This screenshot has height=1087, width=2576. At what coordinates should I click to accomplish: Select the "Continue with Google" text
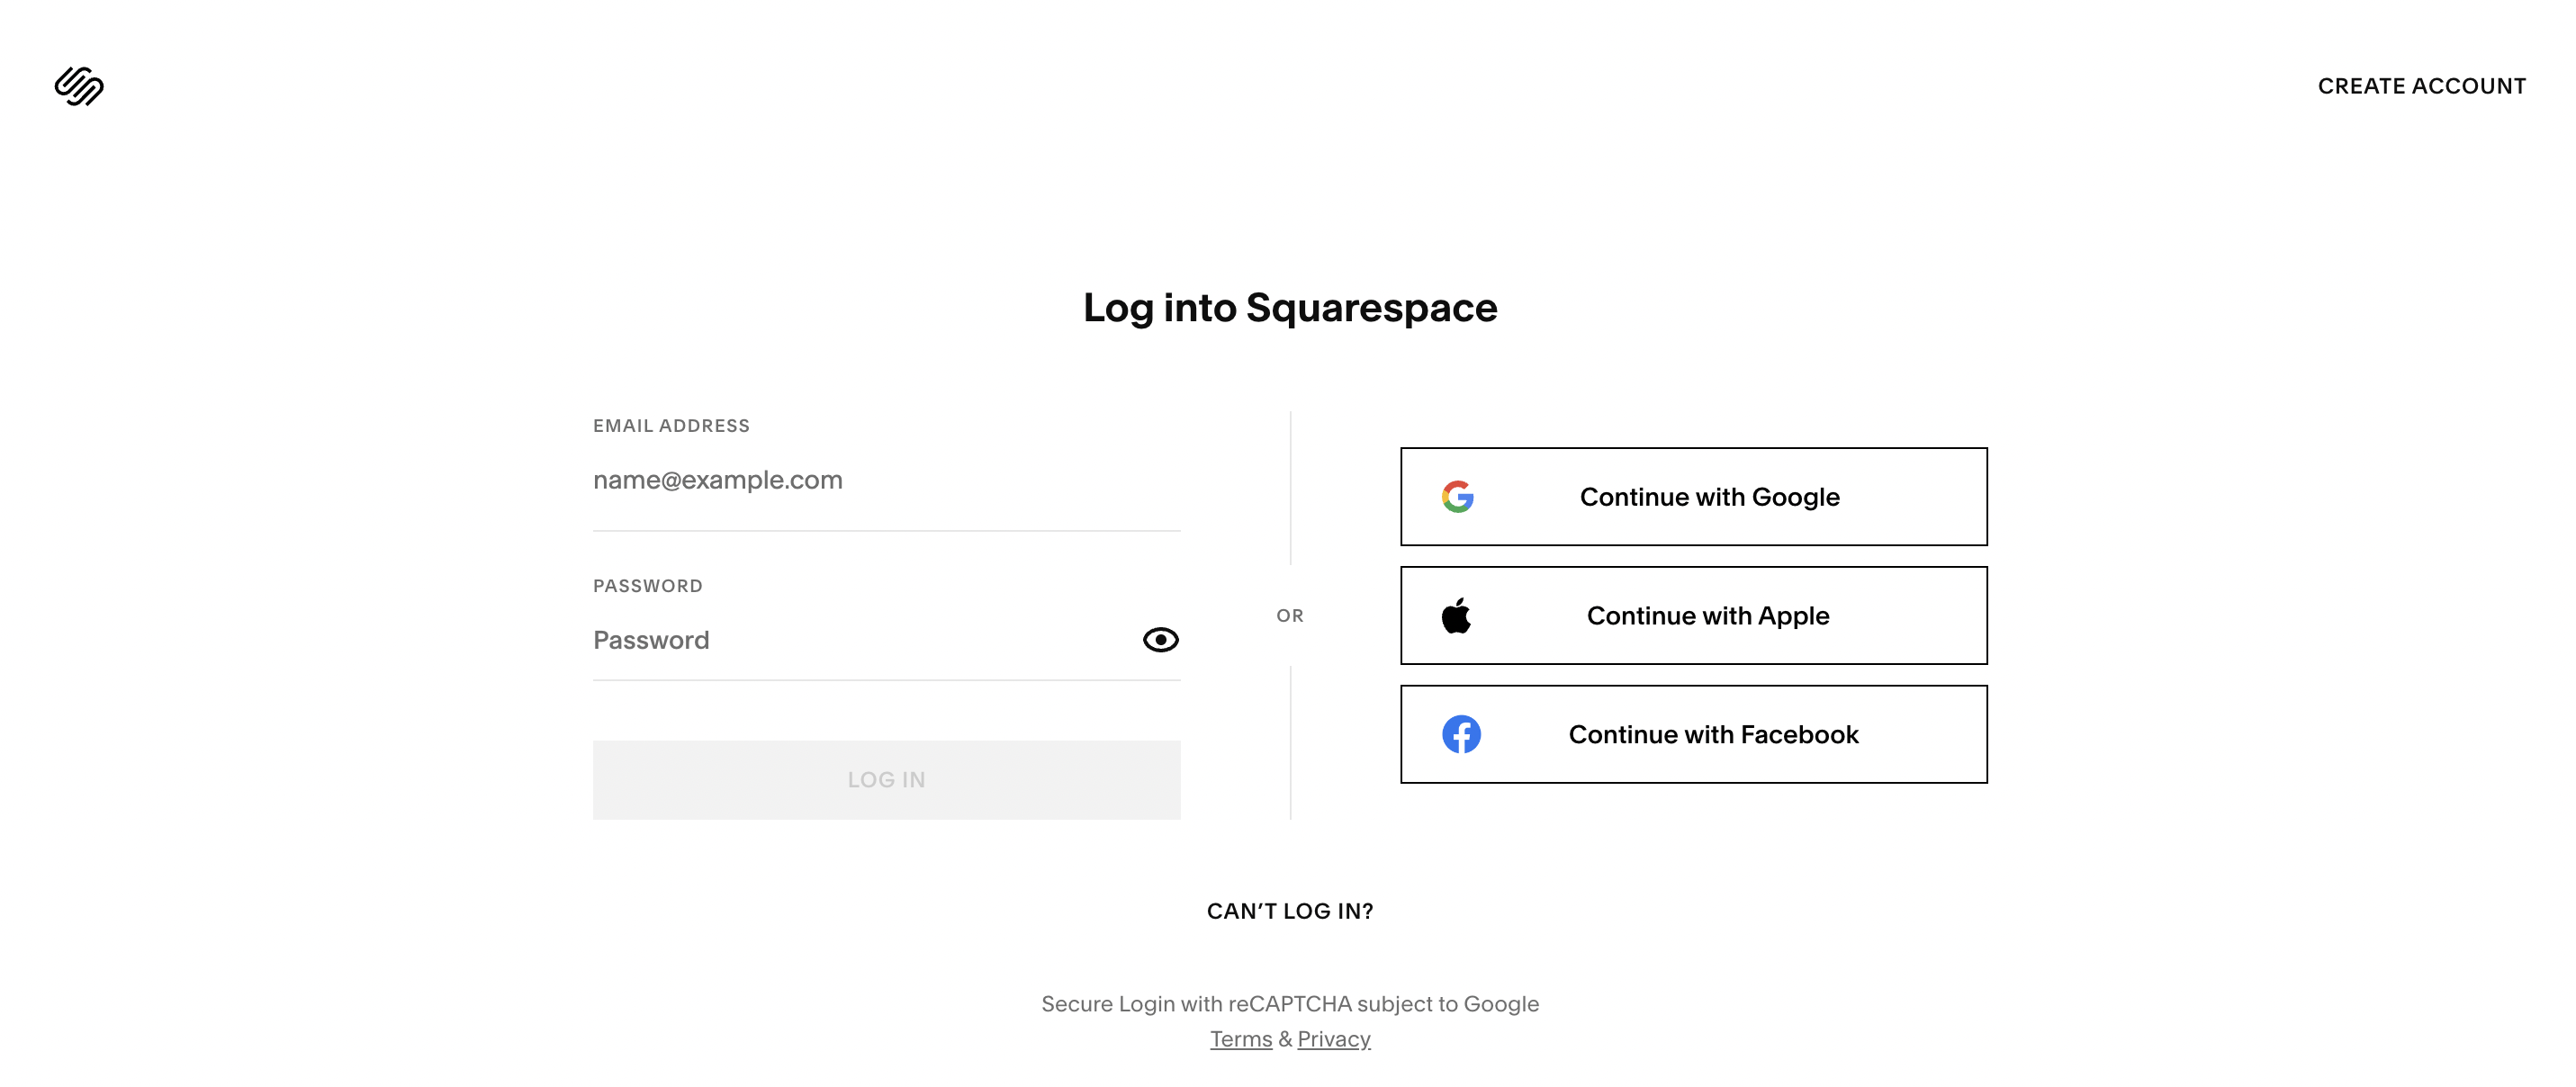pos(1709,497)
